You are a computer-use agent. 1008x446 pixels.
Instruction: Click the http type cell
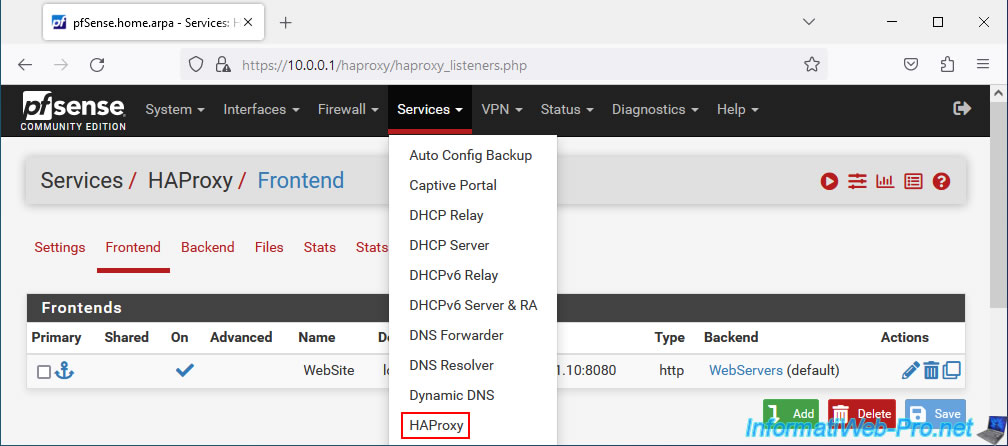click(671, 371)
